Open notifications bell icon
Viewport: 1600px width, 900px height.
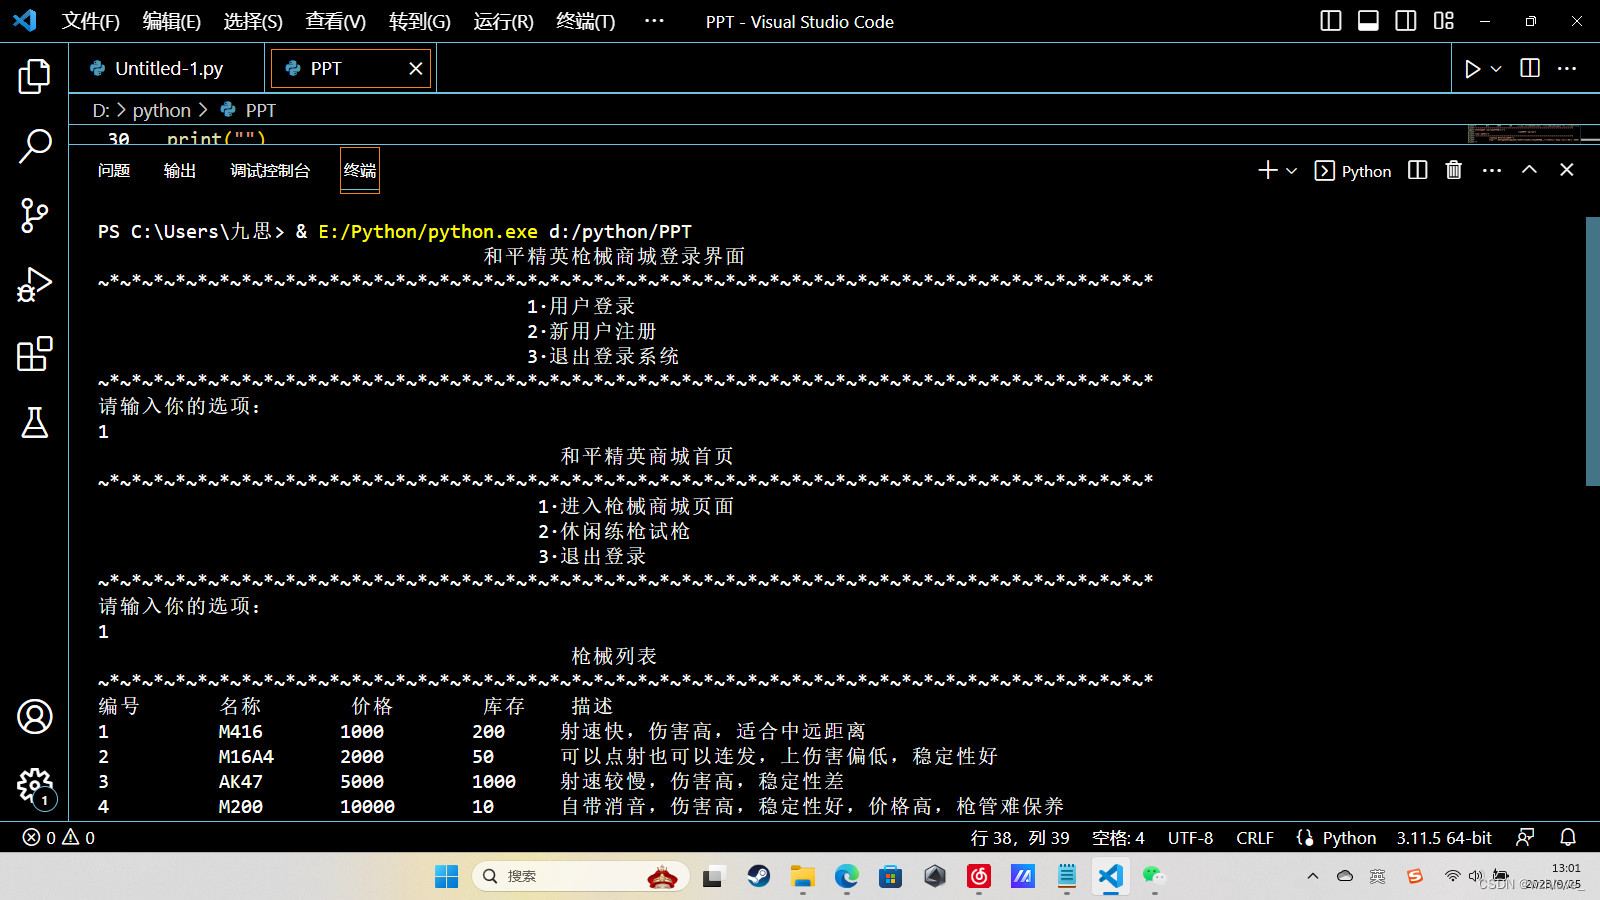pyautogui.click(x=1568, y=838)
